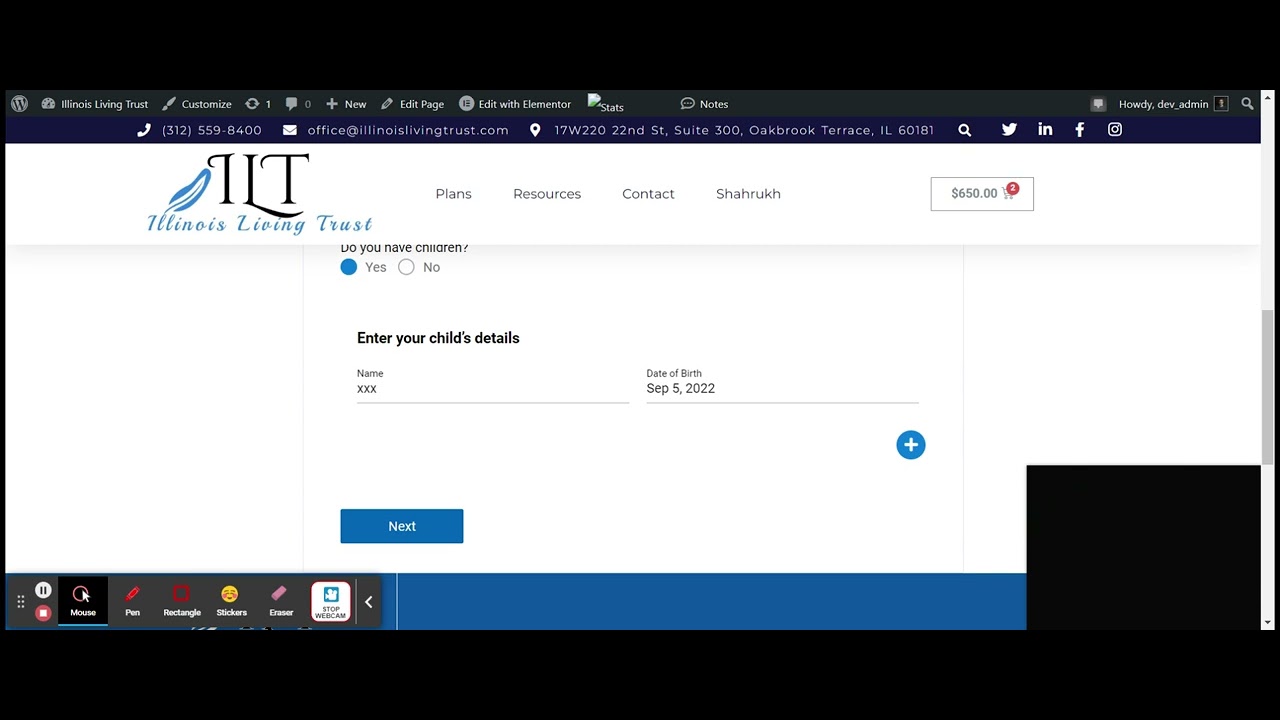The width and height of the screenshot is (1280, 720).
Task: Visit the Twitter profile icon
Action: click(x=1009, y=130)
